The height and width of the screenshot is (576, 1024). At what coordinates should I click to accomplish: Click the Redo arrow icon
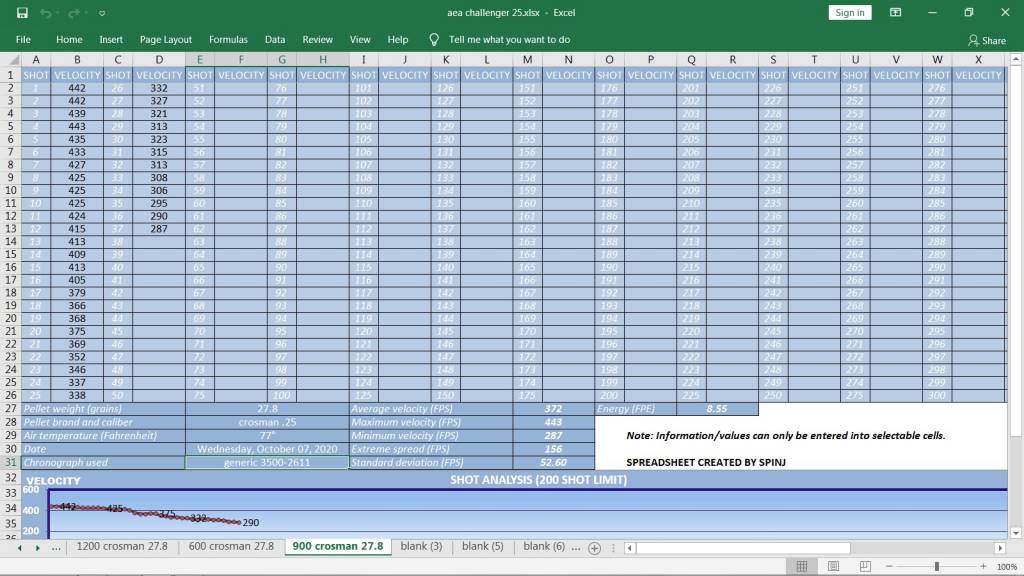pyautogui.click(x=74, y=12)
